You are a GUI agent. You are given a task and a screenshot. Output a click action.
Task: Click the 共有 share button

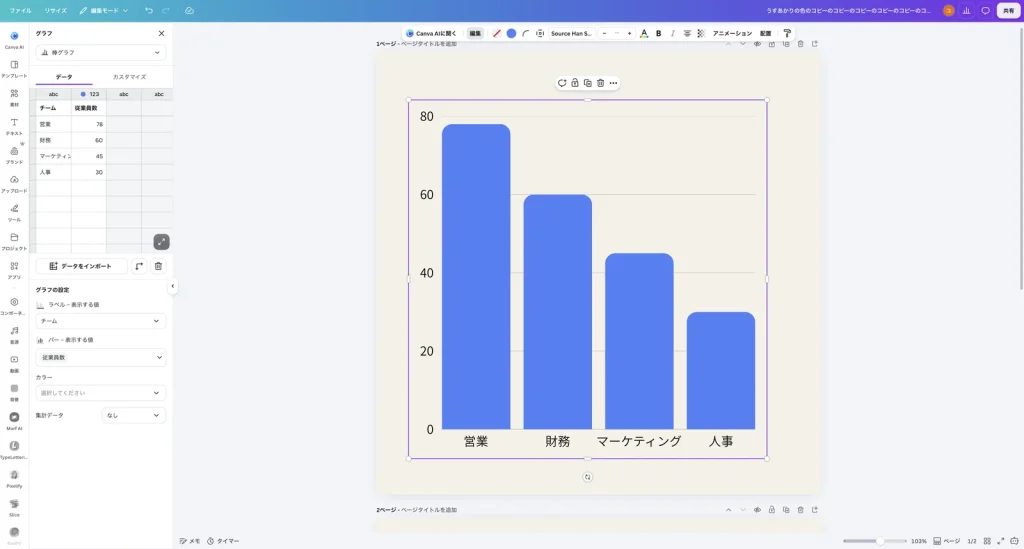pos(1008,10)
